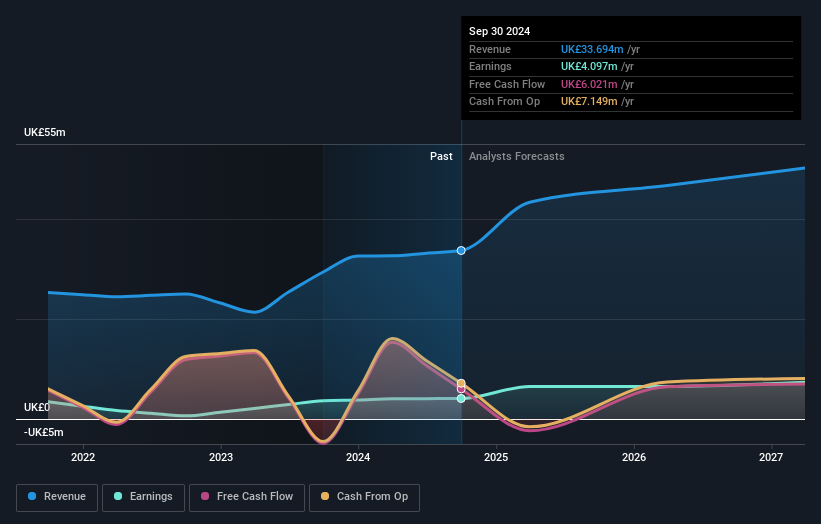This screenshot has width=821, height=524.
Task: Click the UK£33.694m revenue value
Action: 592,49
